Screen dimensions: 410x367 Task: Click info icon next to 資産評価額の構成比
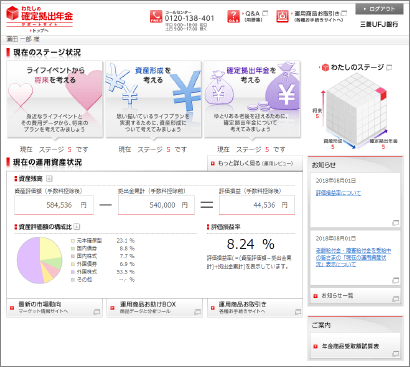click(x=77, y=227)
